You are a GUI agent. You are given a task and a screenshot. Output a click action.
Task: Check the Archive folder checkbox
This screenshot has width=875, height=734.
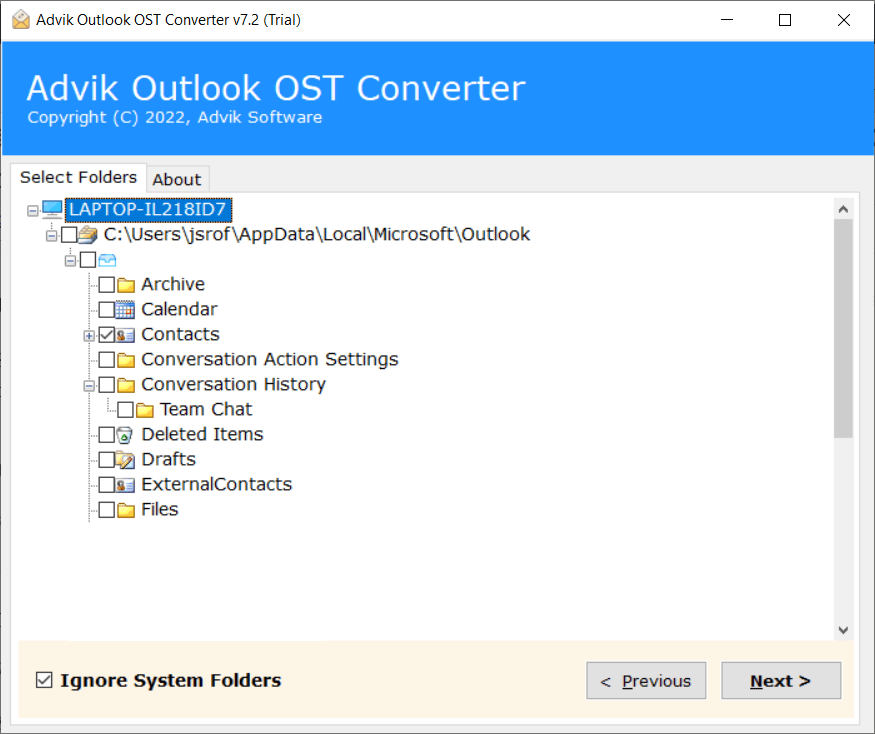[x=107, y=285]
